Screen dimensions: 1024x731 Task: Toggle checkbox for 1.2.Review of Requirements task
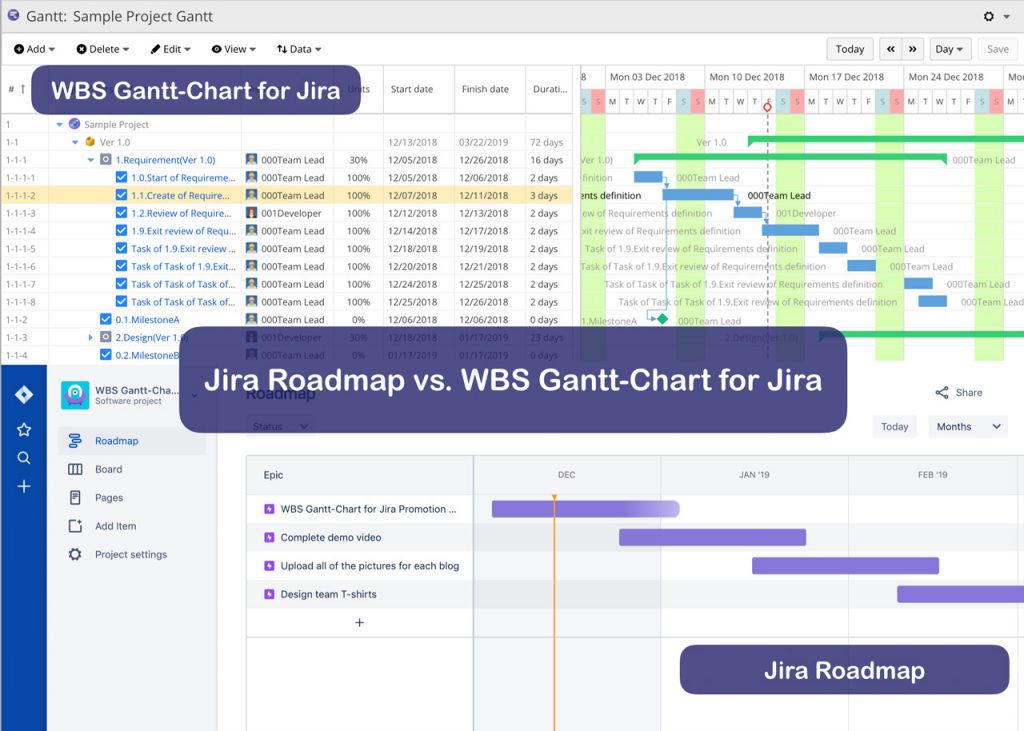coord(122,213)
